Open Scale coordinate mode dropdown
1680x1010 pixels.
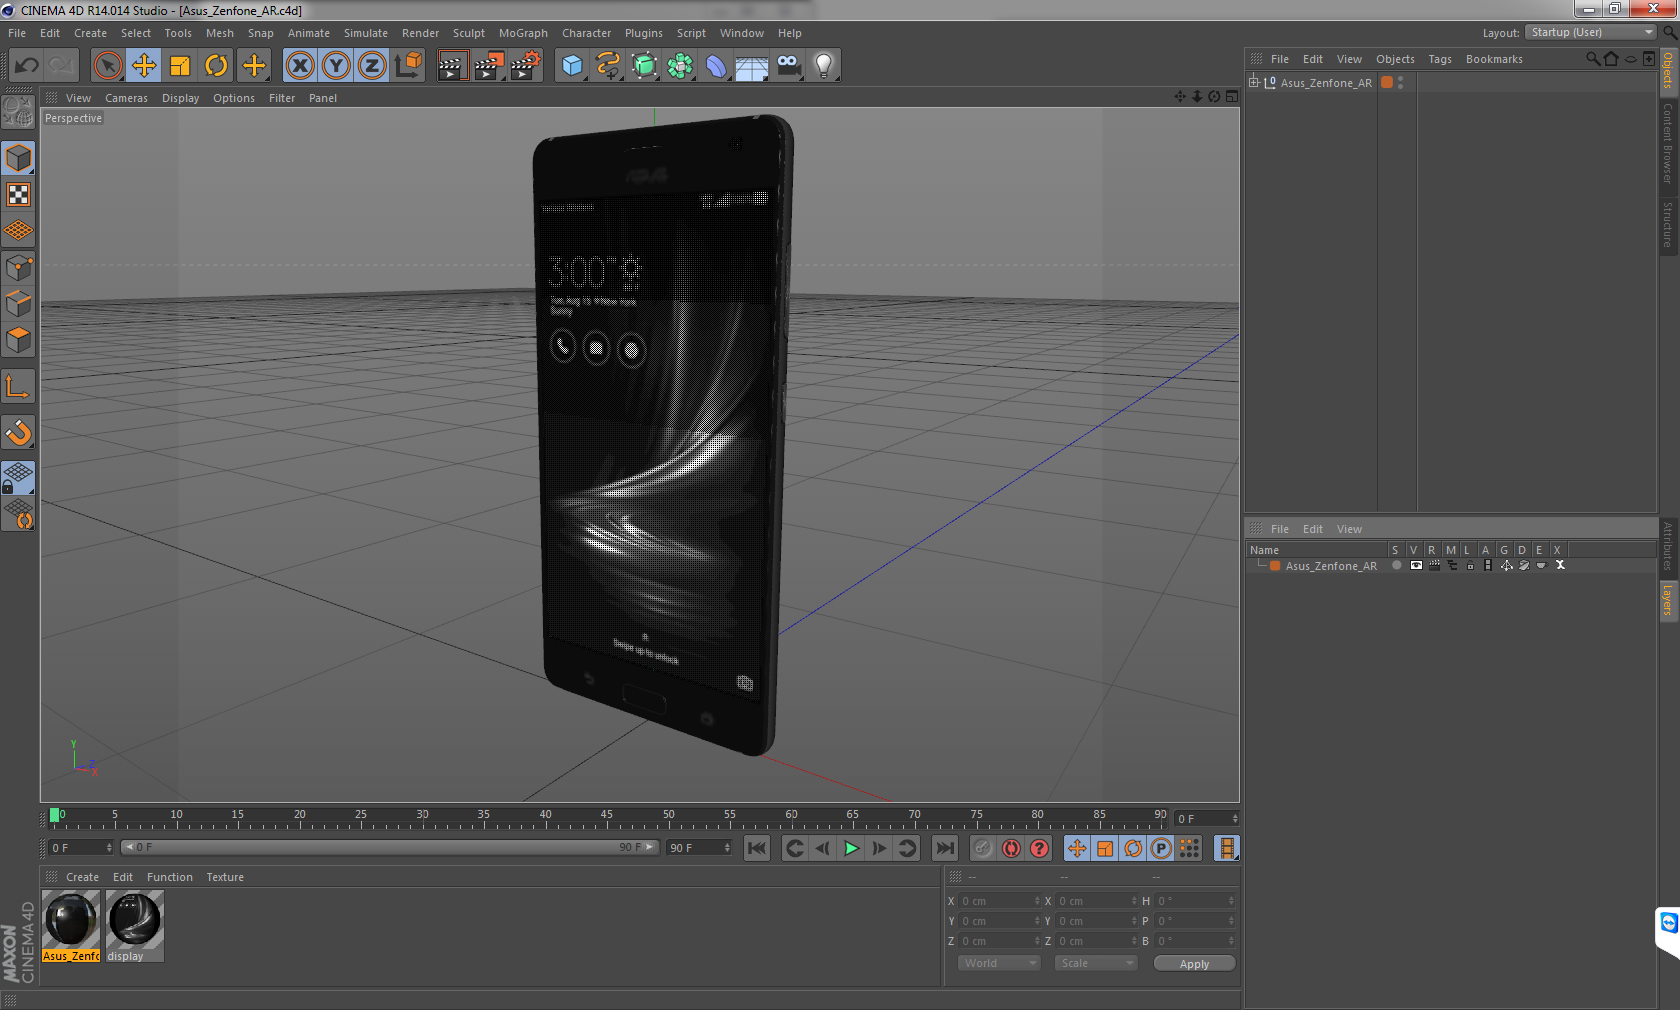[x=1096, y=963]
